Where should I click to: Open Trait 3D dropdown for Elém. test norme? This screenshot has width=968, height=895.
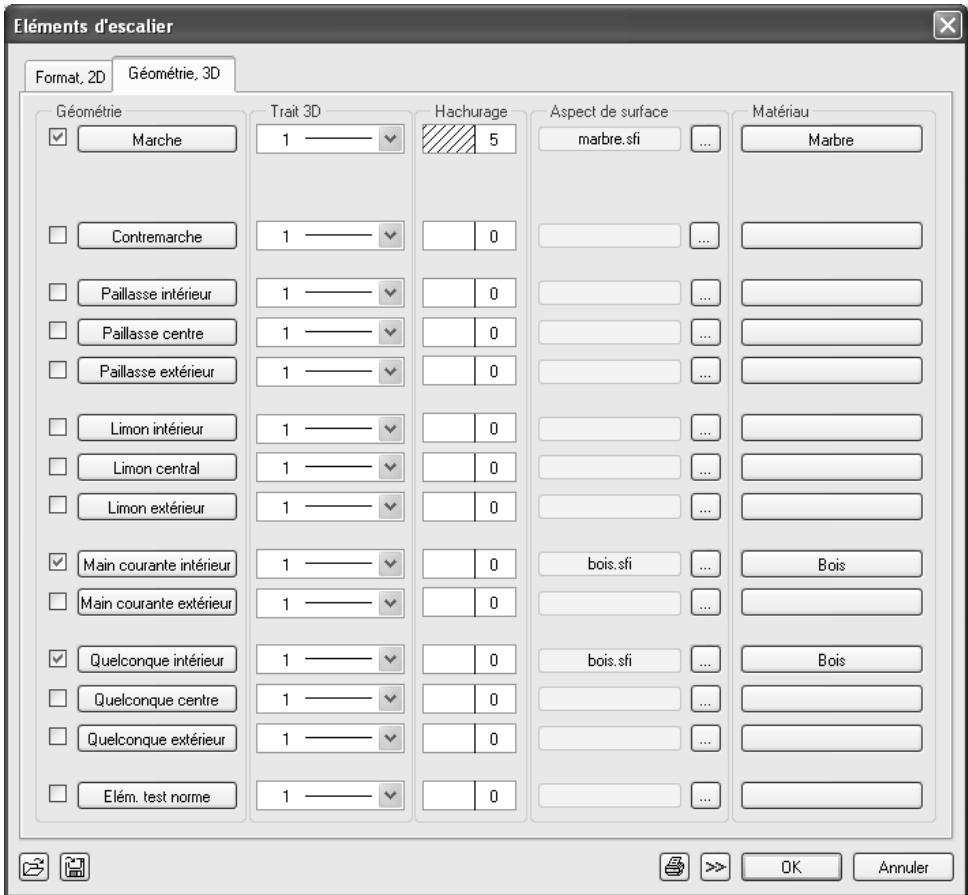[x=390, y=796]
